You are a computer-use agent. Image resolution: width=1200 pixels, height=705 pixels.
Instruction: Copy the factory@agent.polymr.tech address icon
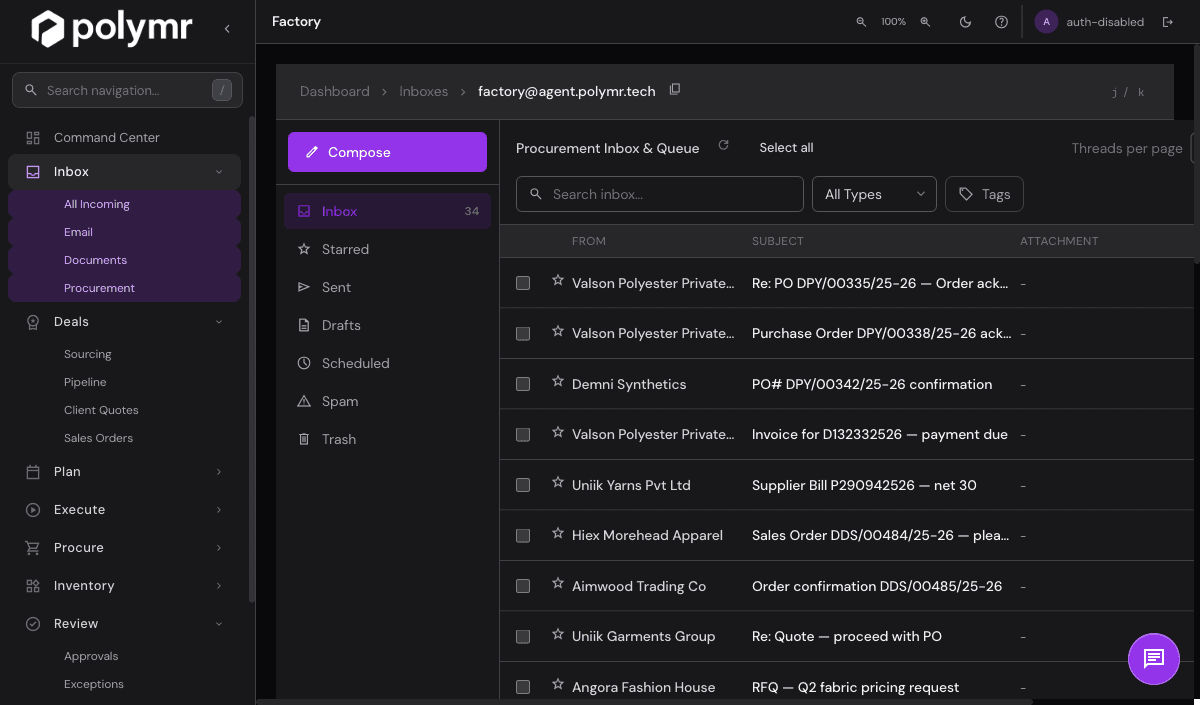[x=675, y=90]
